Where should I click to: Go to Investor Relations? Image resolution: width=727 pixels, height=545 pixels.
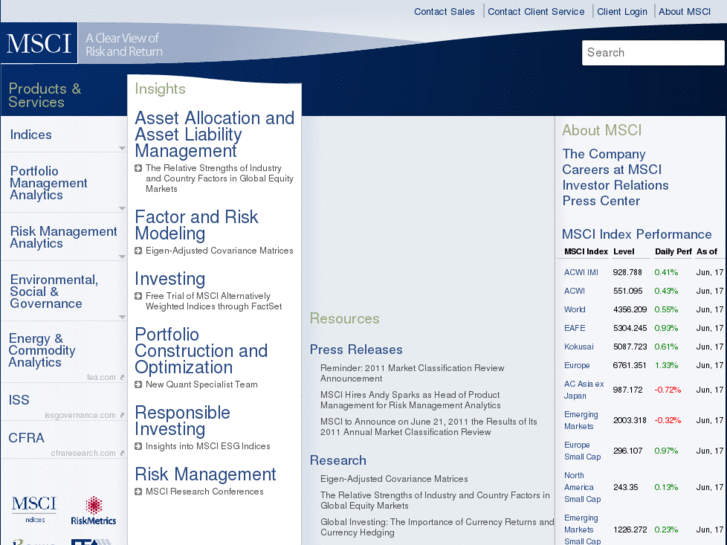[615, 186]
